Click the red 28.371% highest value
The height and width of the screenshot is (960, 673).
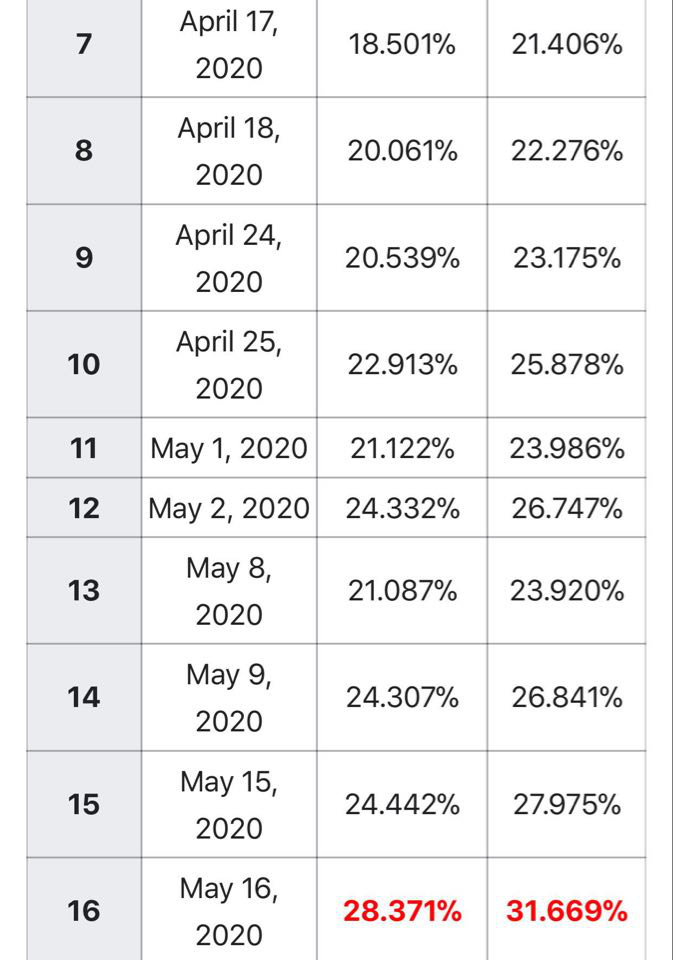click(402, 911)
